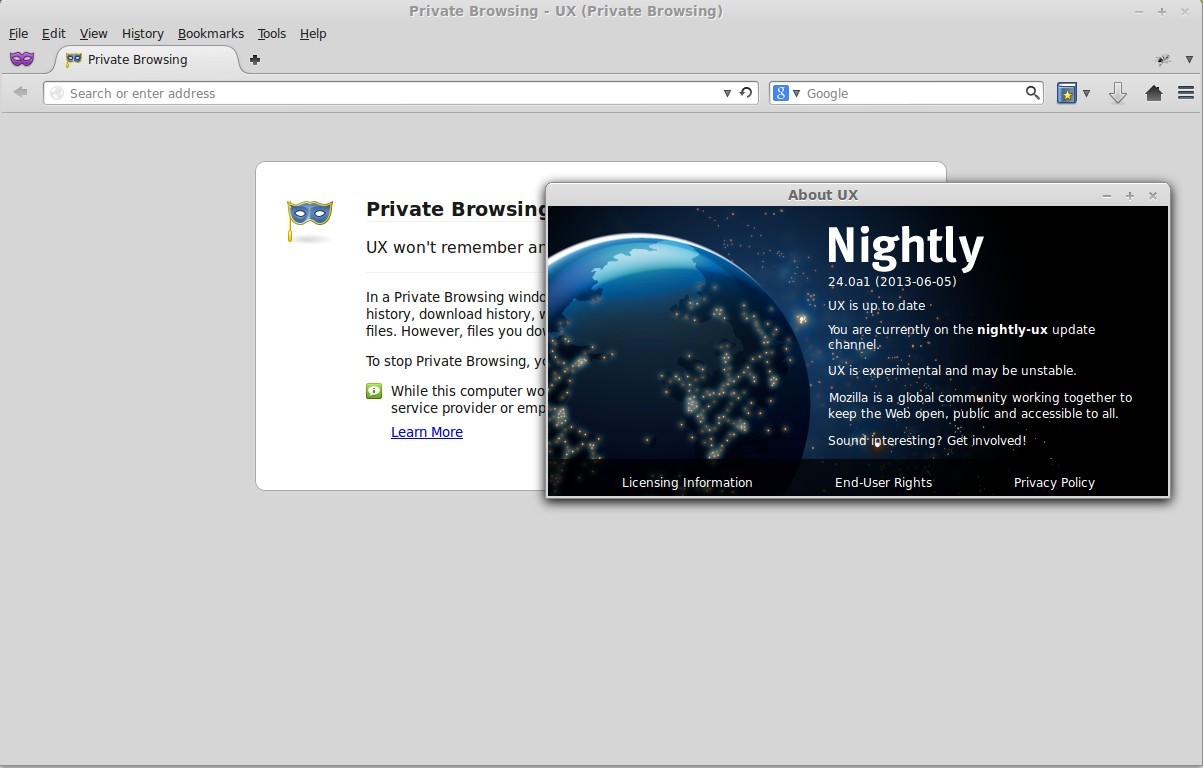Click the large mask icon on the page
Screen dimensions: 1203x768
point(310,219)
